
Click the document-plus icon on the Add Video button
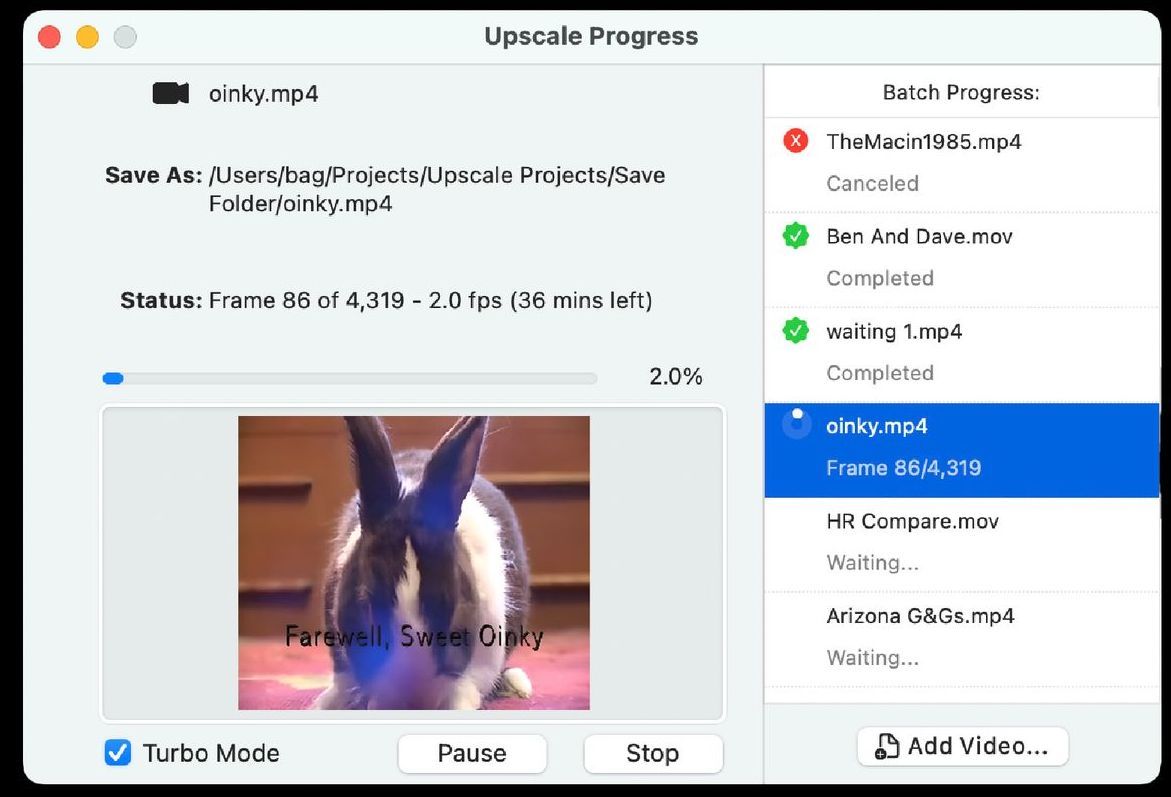(x=886, y=746)
